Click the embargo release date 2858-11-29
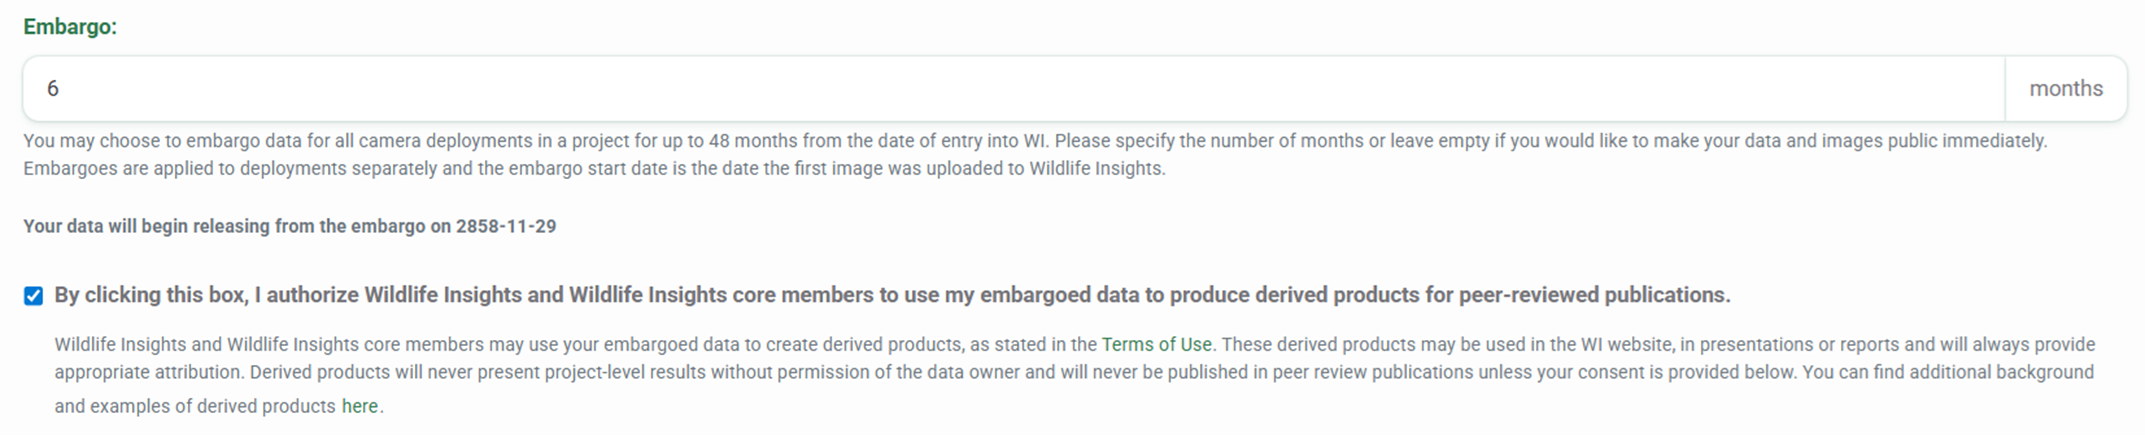The height and width of the screenshot is (435, 2145). click(506, 227)
